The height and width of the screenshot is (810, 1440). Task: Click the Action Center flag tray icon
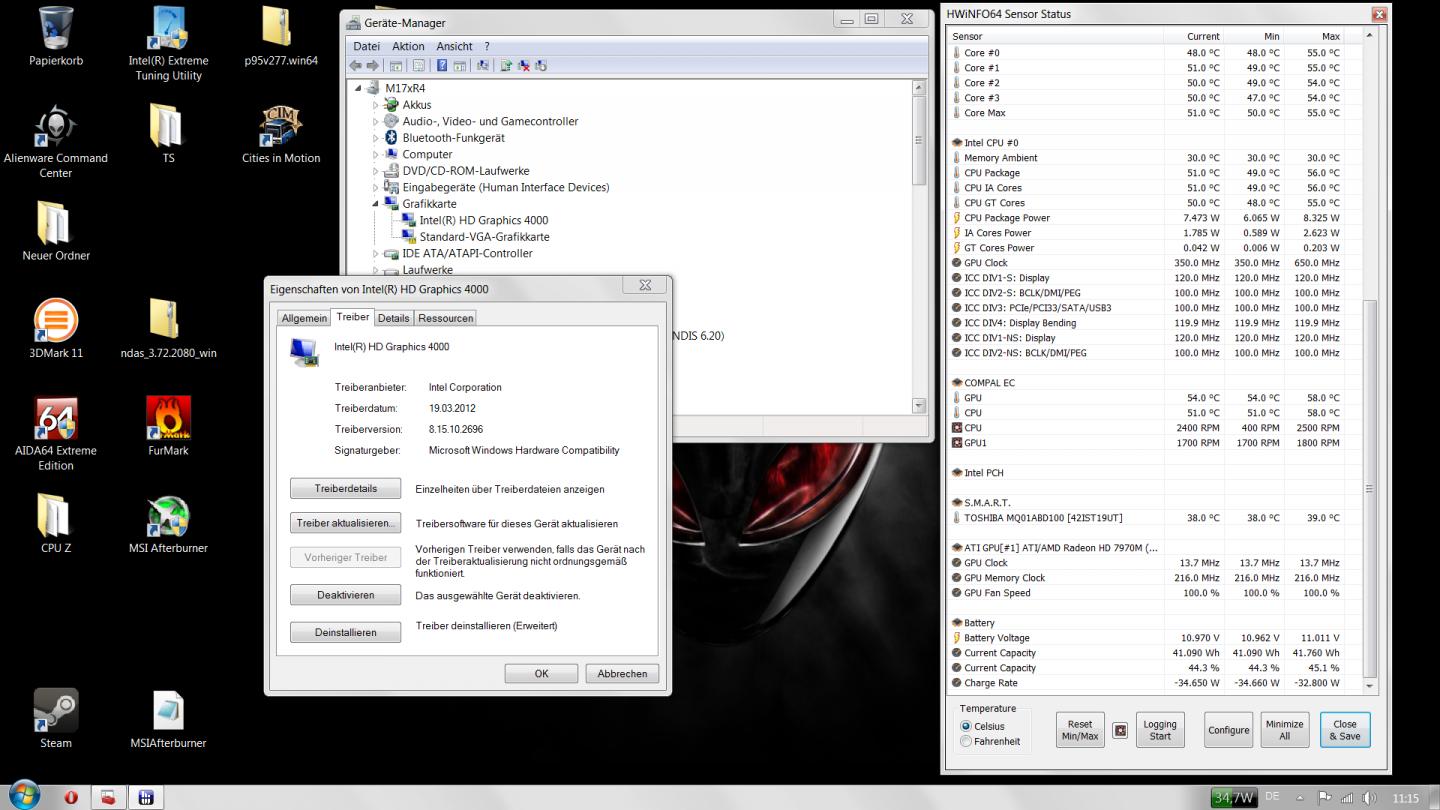(1325, 798)
